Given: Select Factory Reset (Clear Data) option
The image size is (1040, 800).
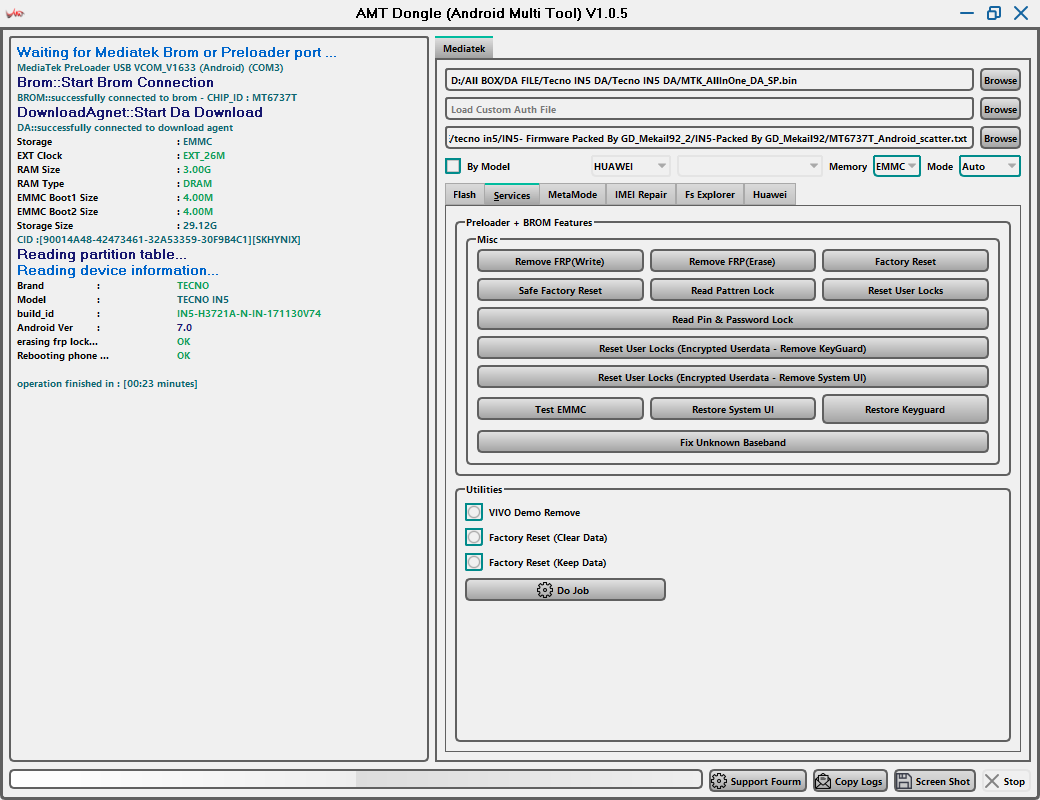Looking at the screenshot, I should 474,537.
